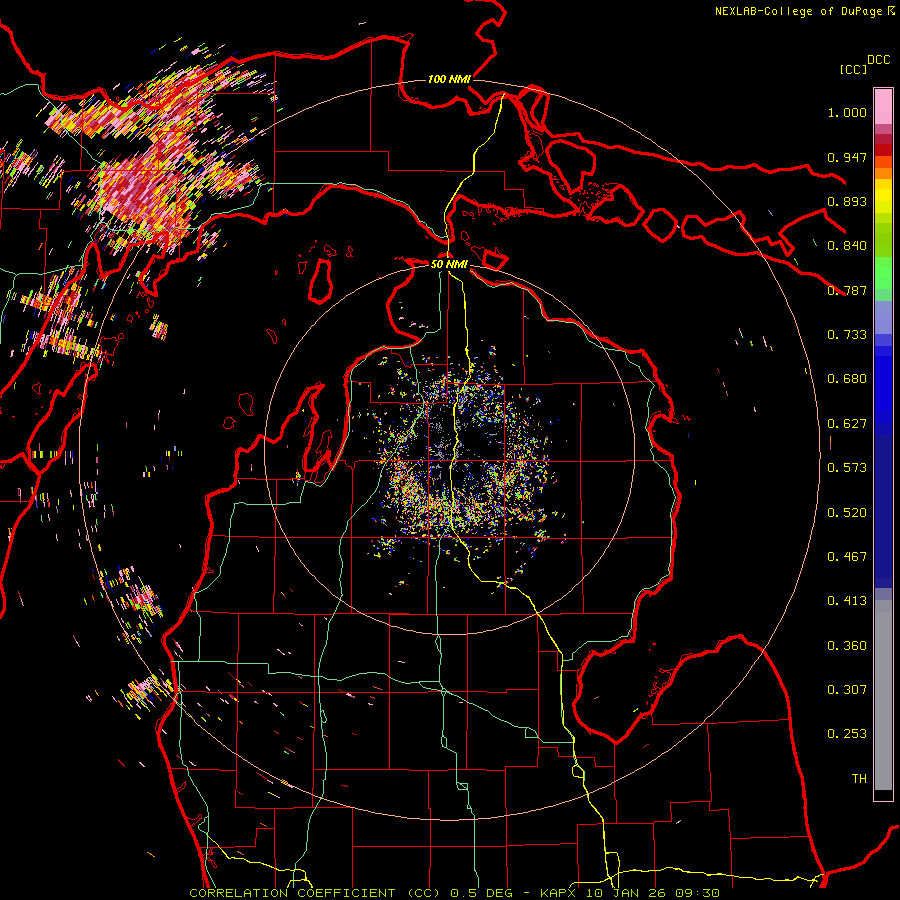Click the 50 NMI range ring label
The image size is (900, 900).
tap(449, 264)
